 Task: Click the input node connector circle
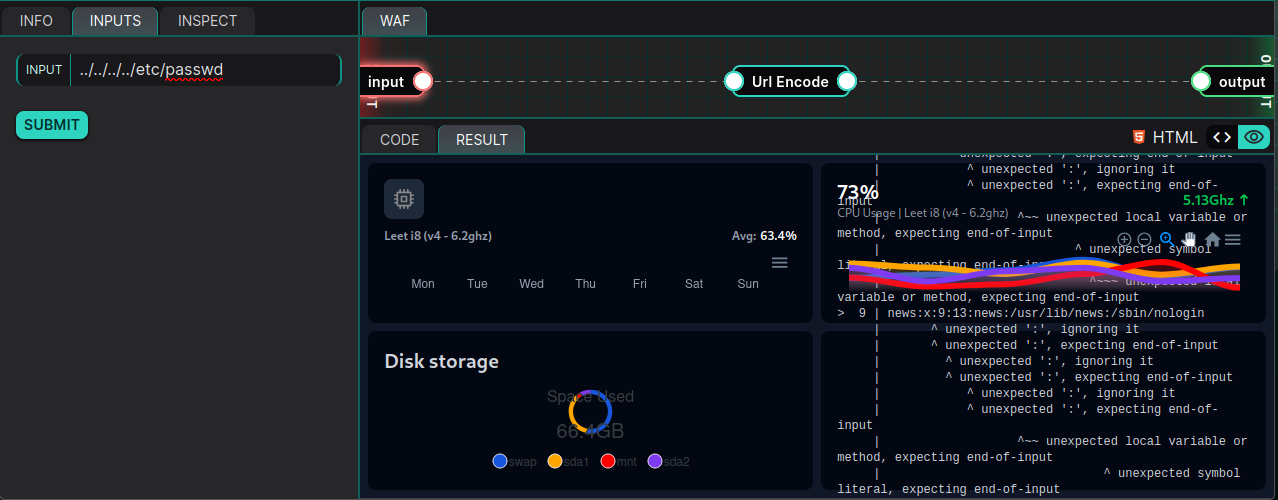(423, 81)
